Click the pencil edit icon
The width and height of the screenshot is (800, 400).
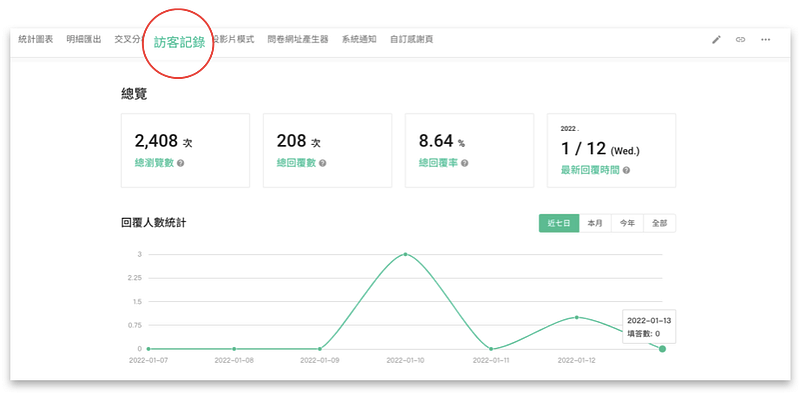point(716,40)
